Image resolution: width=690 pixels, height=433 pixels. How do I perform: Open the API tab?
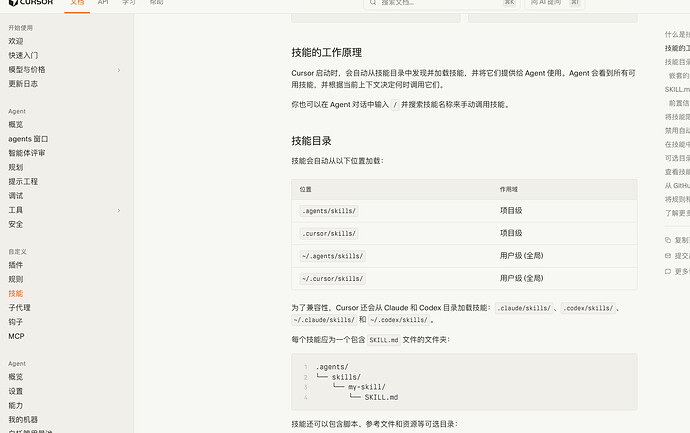(x=103, y=3)
